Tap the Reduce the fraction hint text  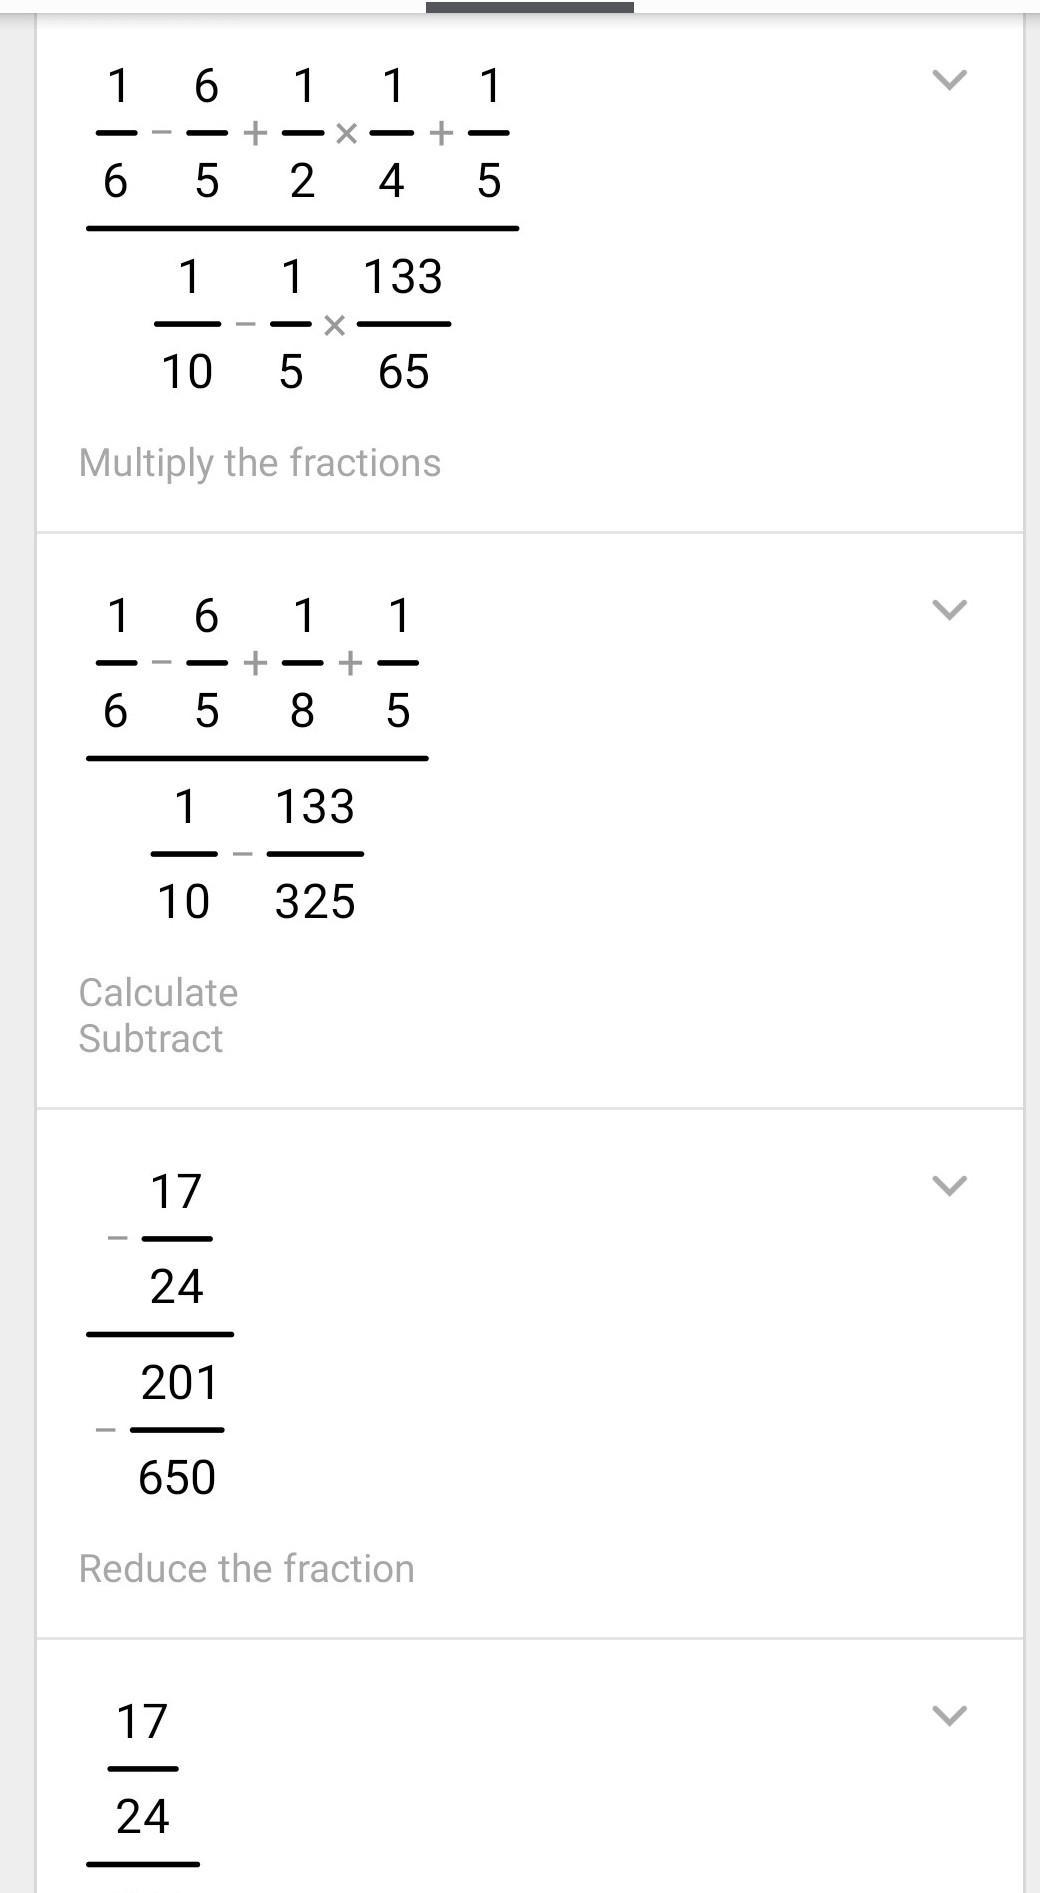246,1569
